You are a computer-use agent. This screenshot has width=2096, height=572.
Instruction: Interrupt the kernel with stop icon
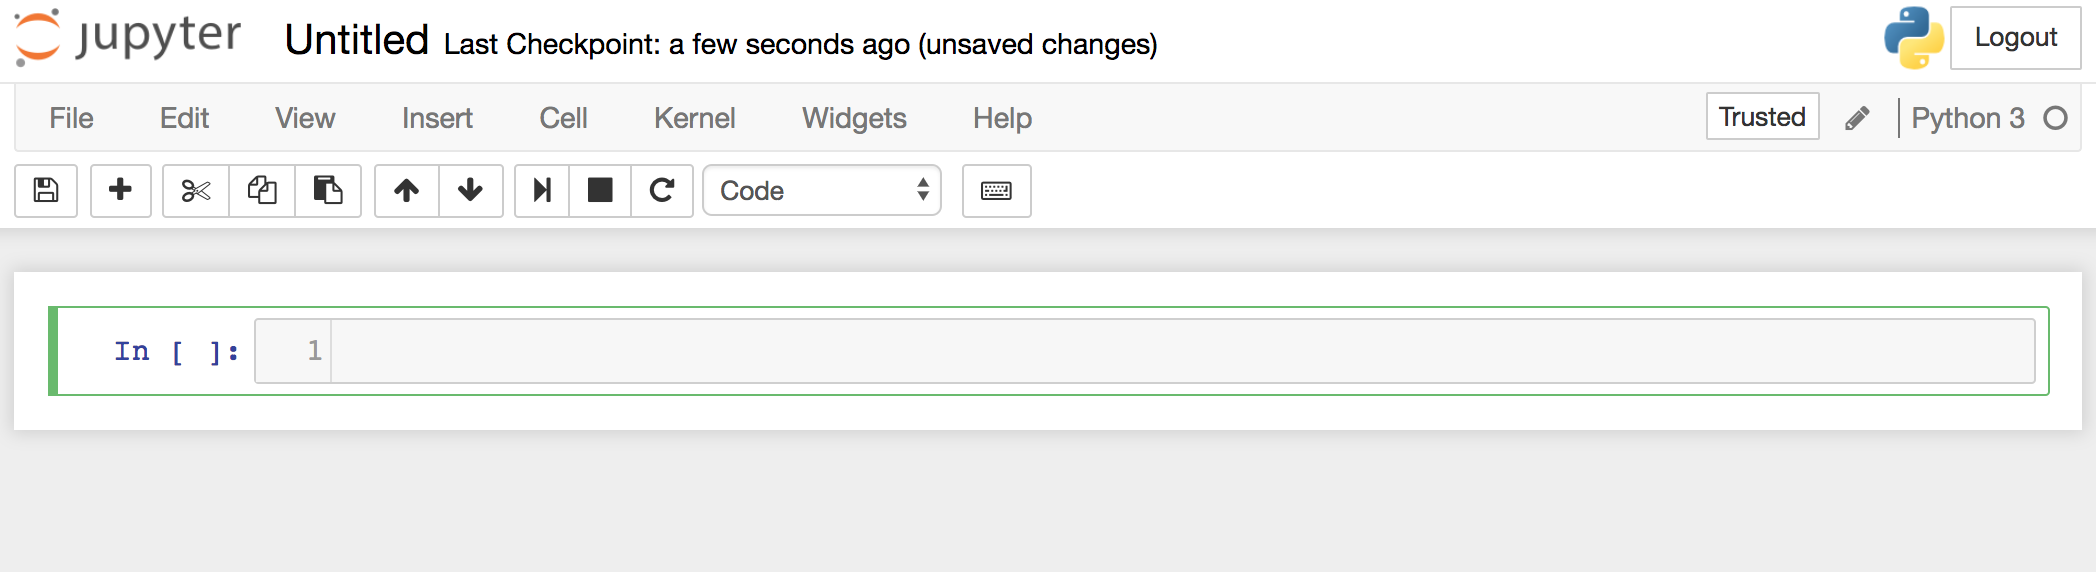pos(600,190)
